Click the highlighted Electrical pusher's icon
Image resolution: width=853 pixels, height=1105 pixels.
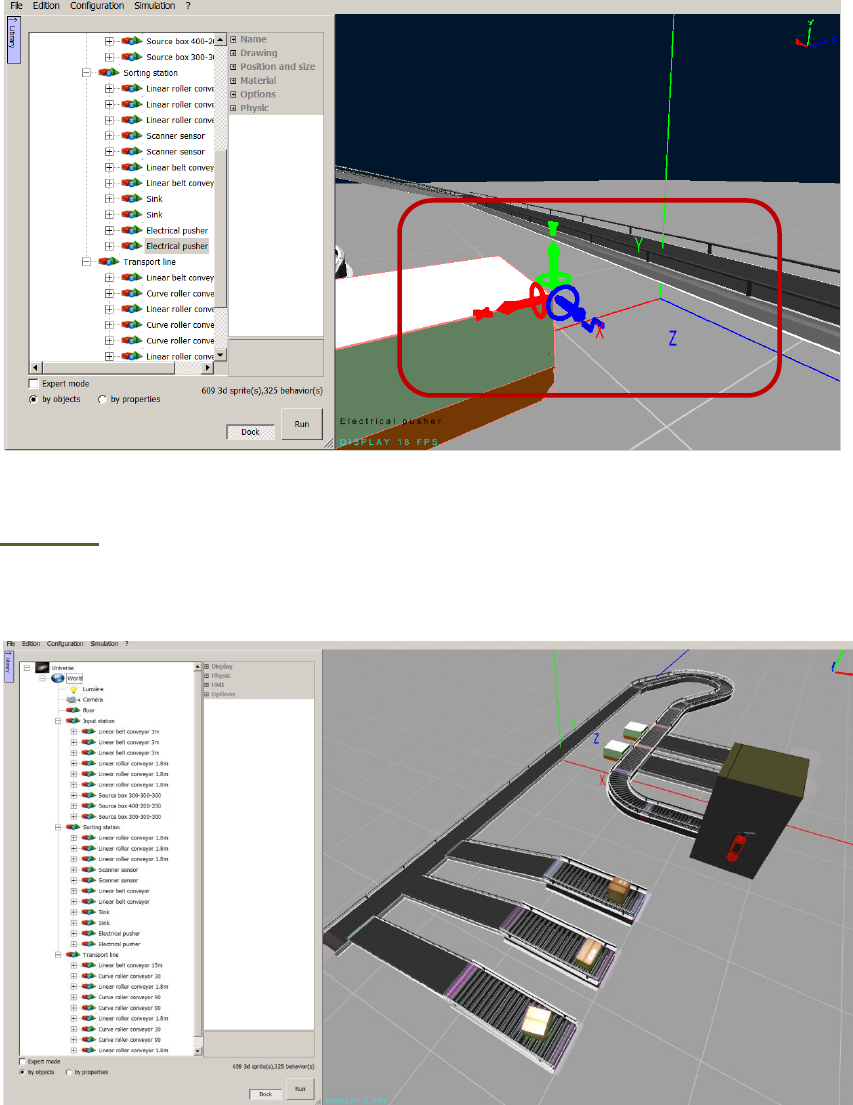(132, 246)
